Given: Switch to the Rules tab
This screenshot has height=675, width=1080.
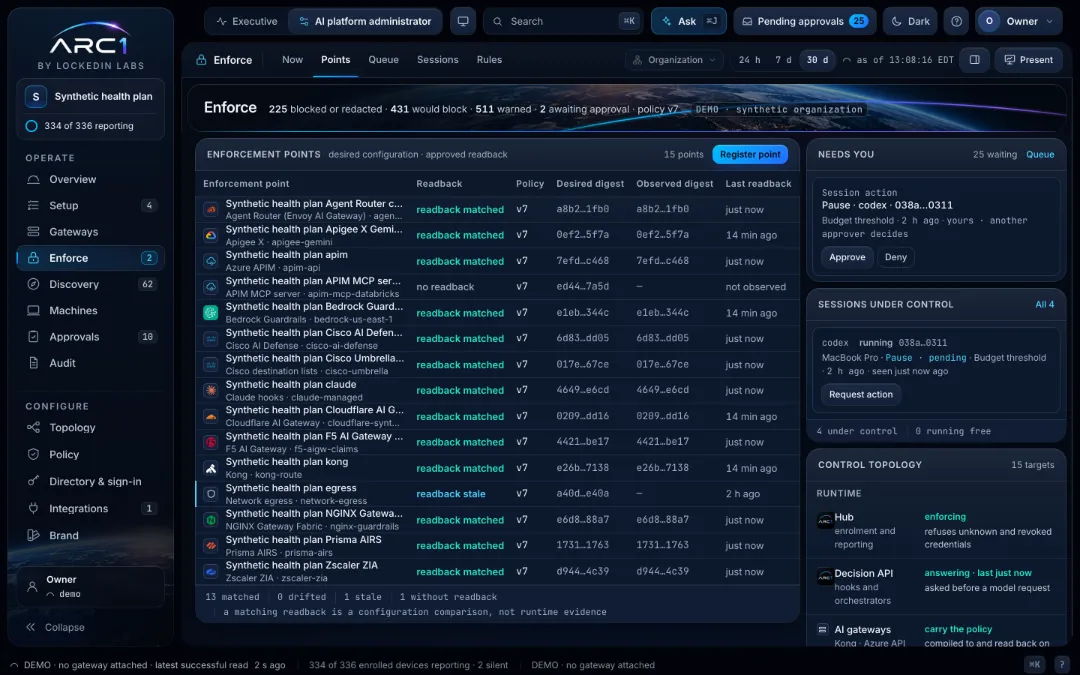Looking at the screenshot, I should [489, 60].
